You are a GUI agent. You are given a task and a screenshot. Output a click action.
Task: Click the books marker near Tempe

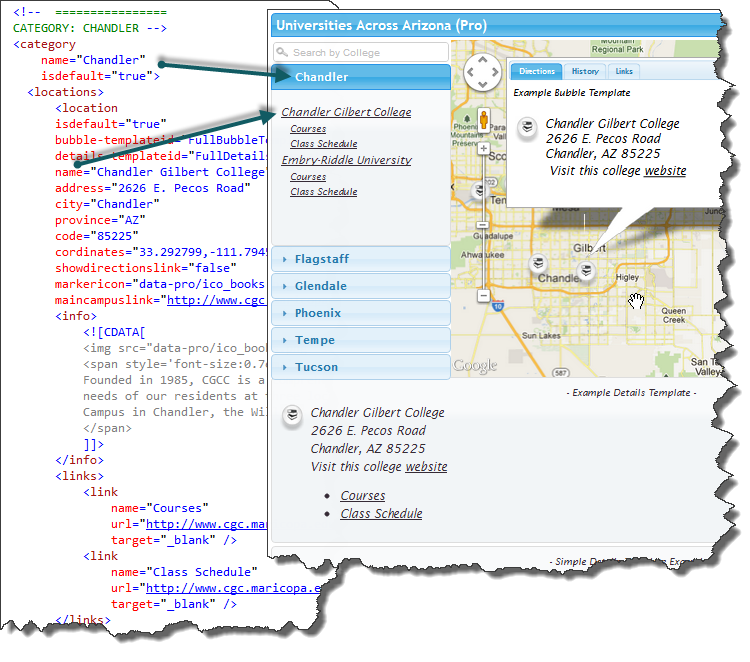click(x=479, y=190)
